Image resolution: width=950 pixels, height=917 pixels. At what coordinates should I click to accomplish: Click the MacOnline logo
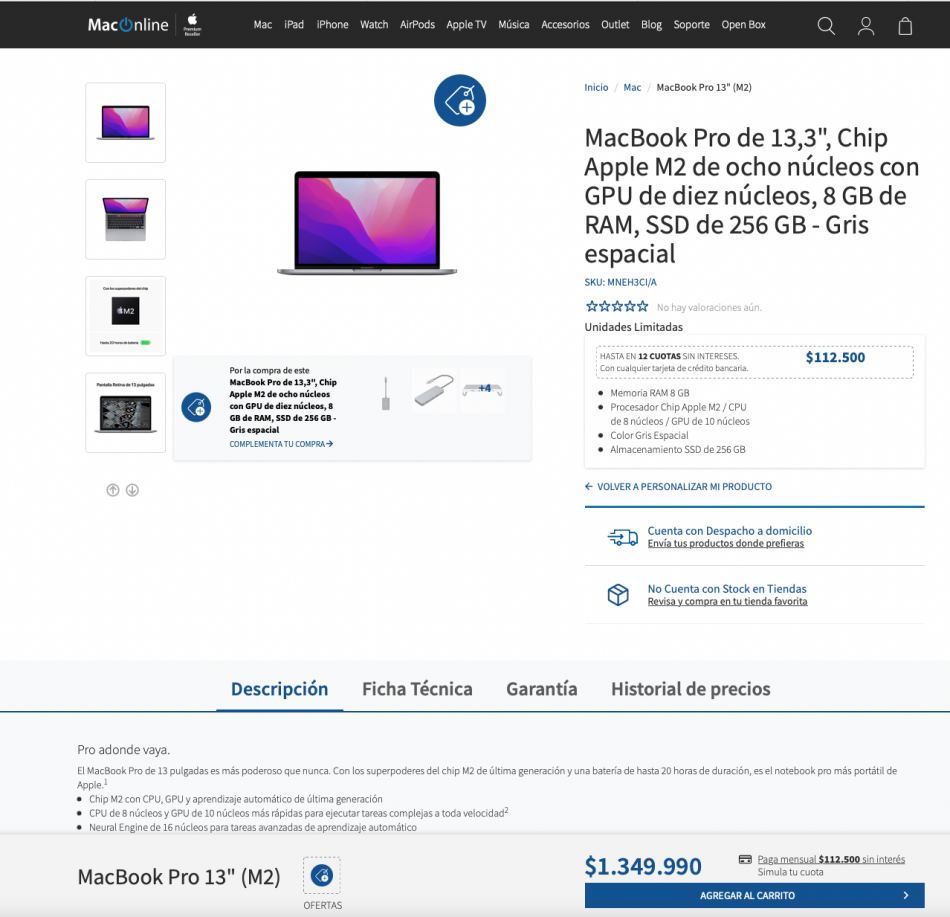click(x=128, y=25)
